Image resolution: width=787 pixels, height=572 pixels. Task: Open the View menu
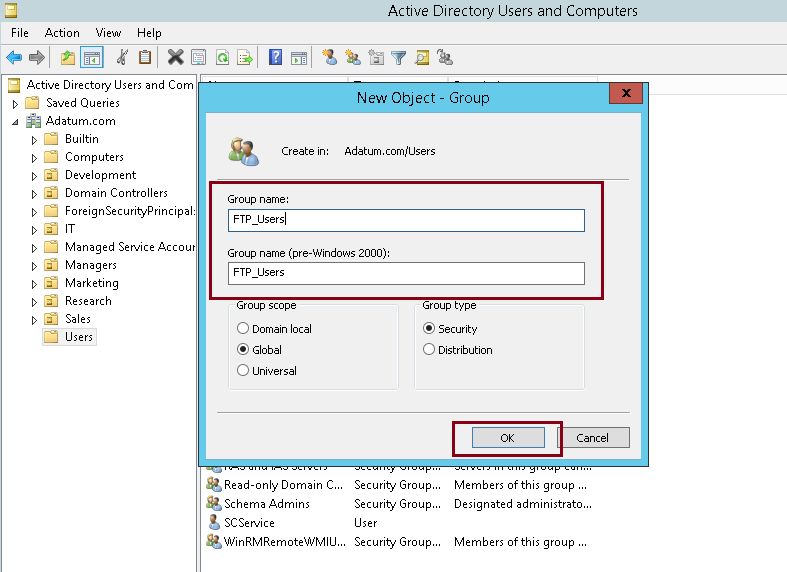pos(108,33)
